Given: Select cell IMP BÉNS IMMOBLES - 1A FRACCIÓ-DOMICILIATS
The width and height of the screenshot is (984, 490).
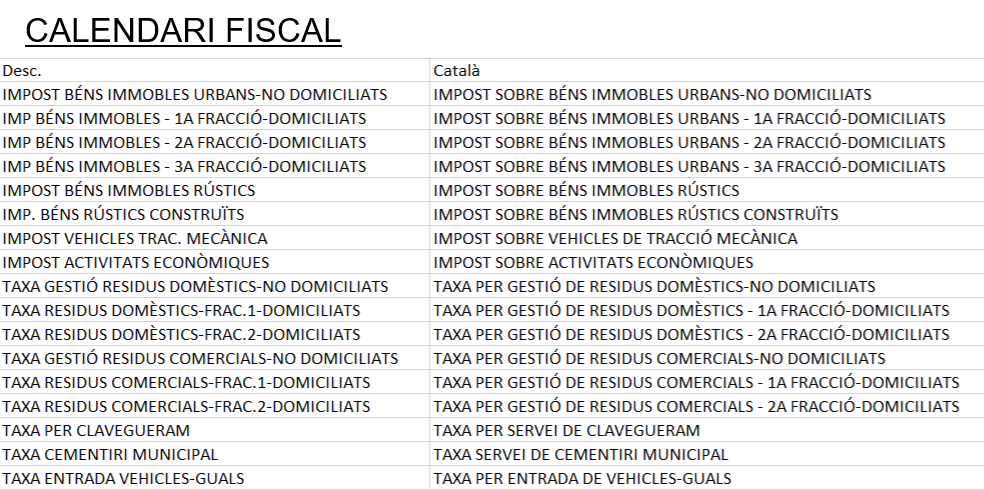Looking at the screenshot, I should click(184, 119).
